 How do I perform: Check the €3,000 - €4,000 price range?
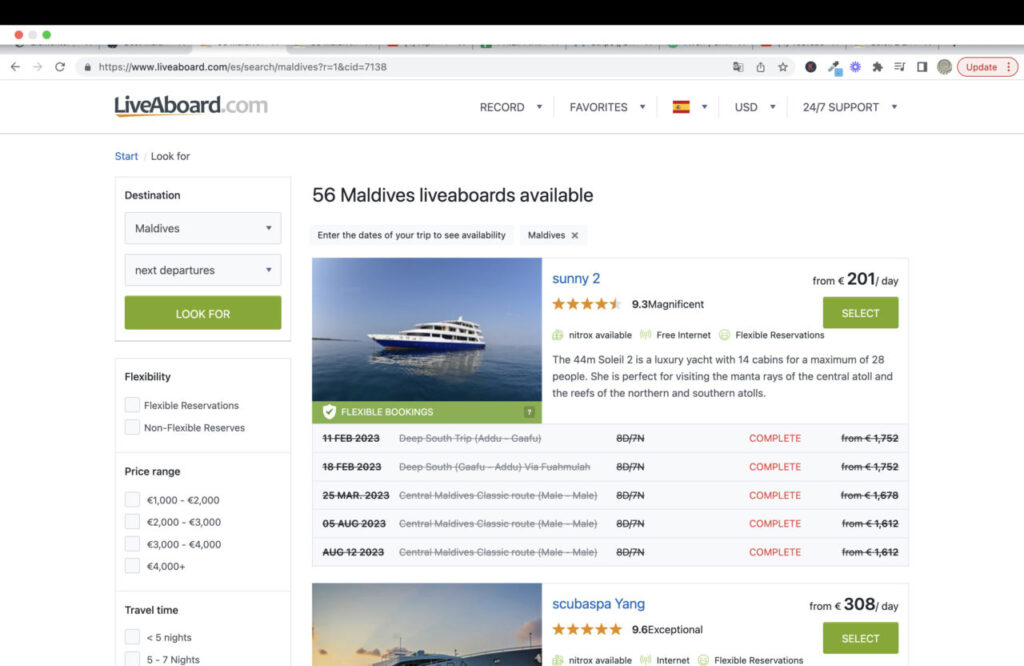point(132,544)
